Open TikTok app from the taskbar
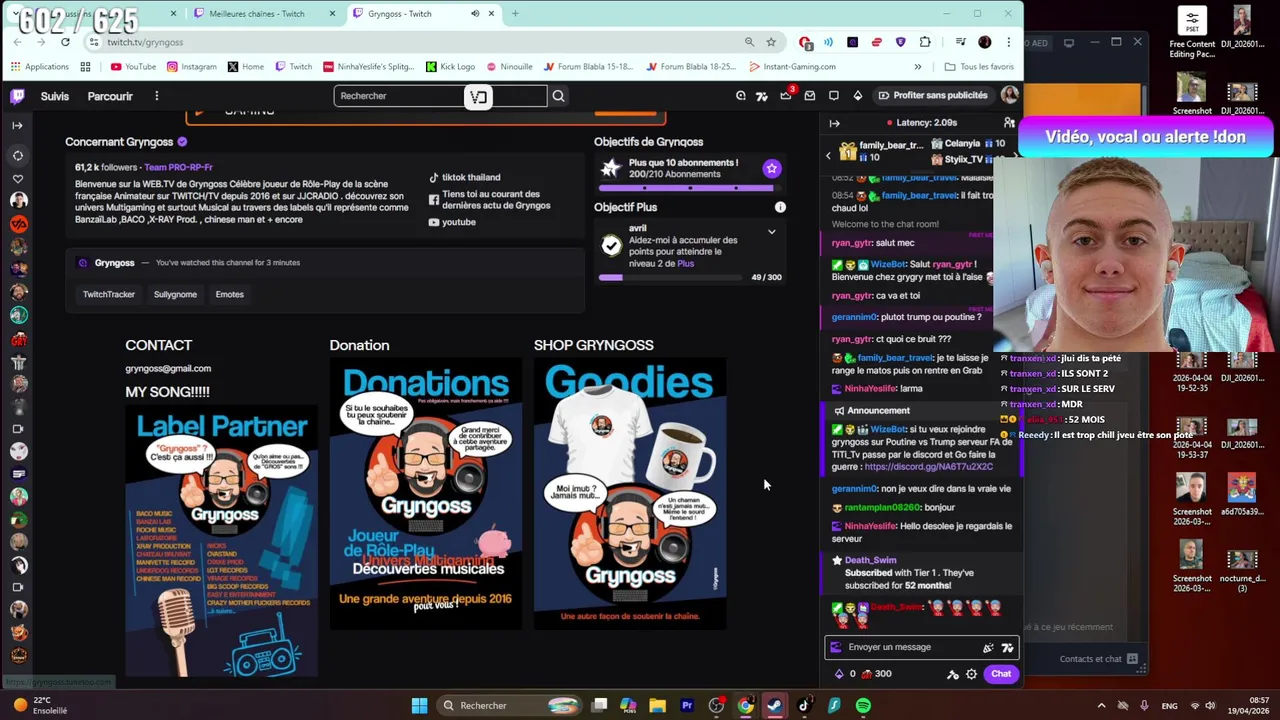Screen dimensions: 1280x720 pyautogui.click(x=804, y=706)
